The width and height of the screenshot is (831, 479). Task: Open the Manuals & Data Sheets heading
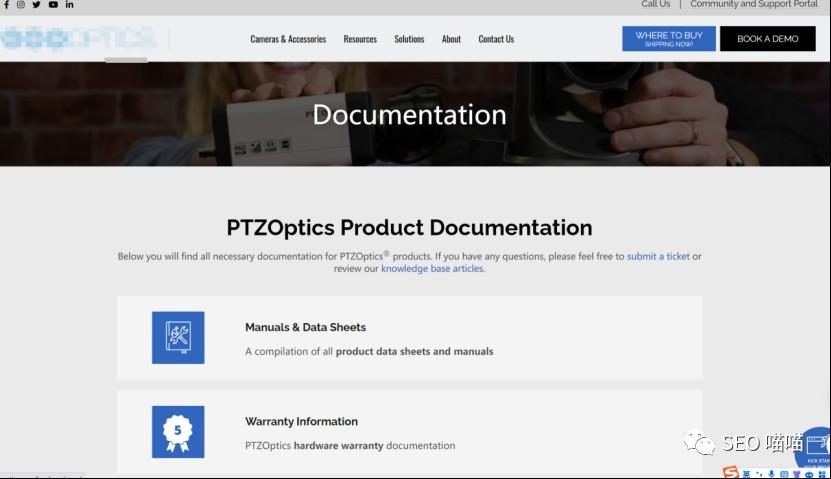point(305,327)
